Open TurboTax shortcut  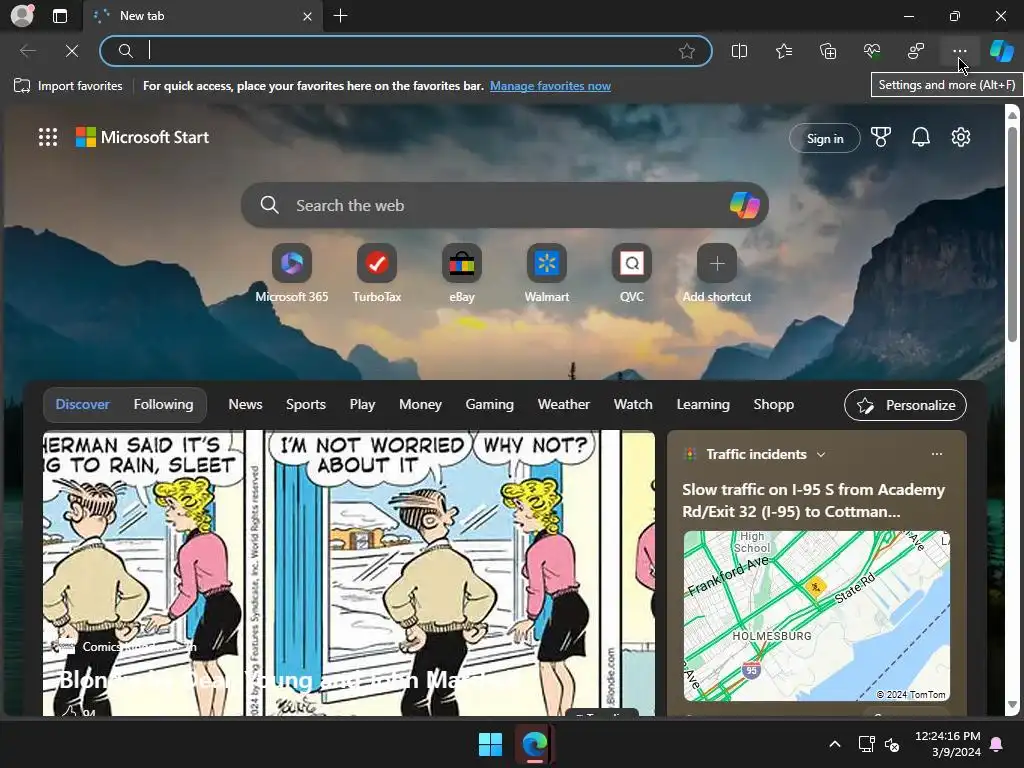[x=377, y=273]
